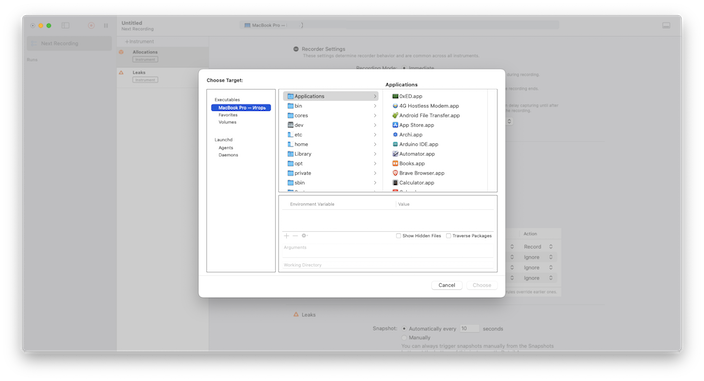Click the Working Directory input field
Viewport: 704px width, 381px height.
[388, 265]
